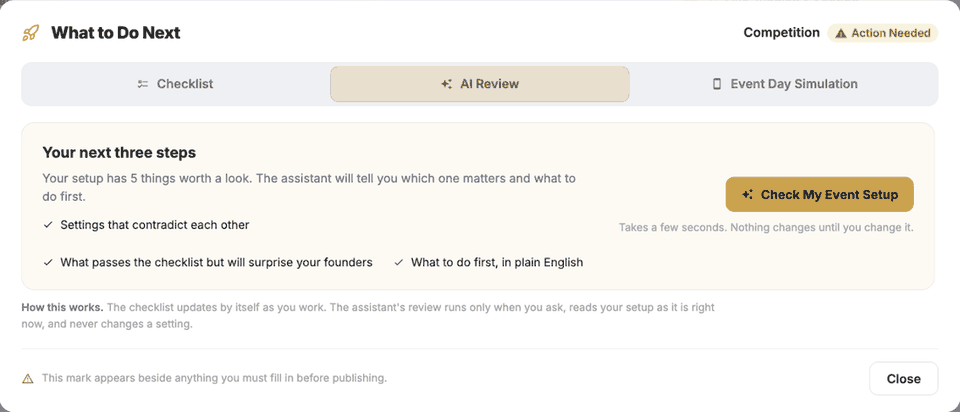This screenshot has height=412, width=960.
Task: Click the Your setup has 5 things description
Action: click(309, 188)
